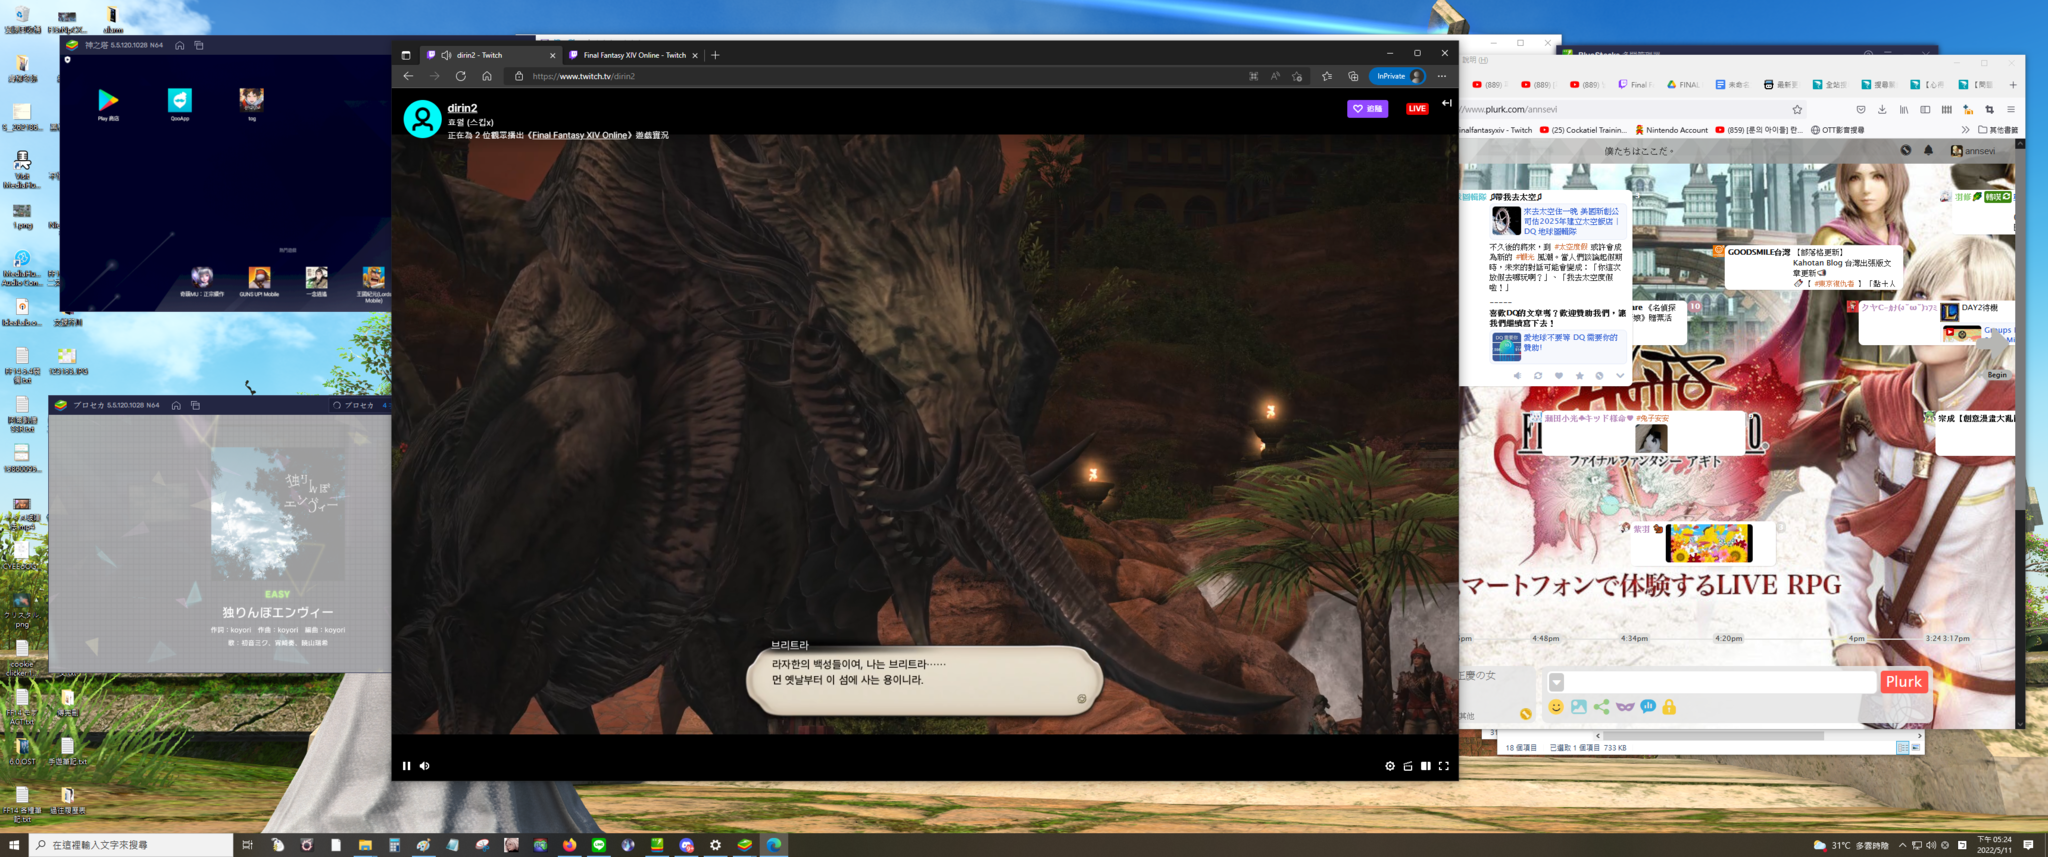
Task: Open Firefox from the taskbar
Action: [x=569, y=845]
